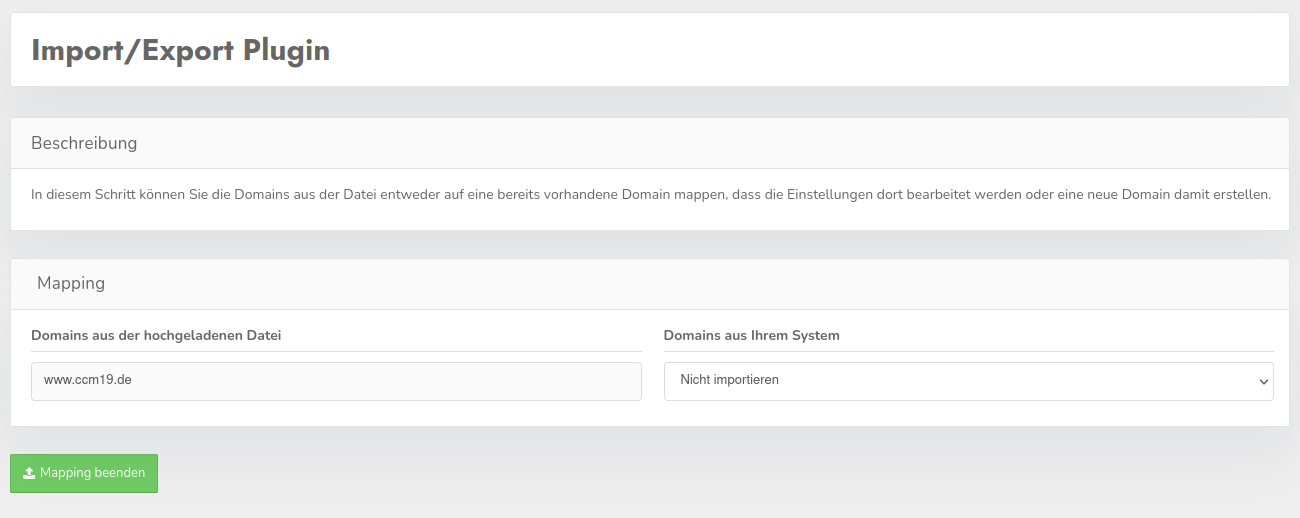Click the dropdown arrow beside Nicht importieren
Image resolution: width=1300 pixels, height=518 pixels.
coord(1264,381)
